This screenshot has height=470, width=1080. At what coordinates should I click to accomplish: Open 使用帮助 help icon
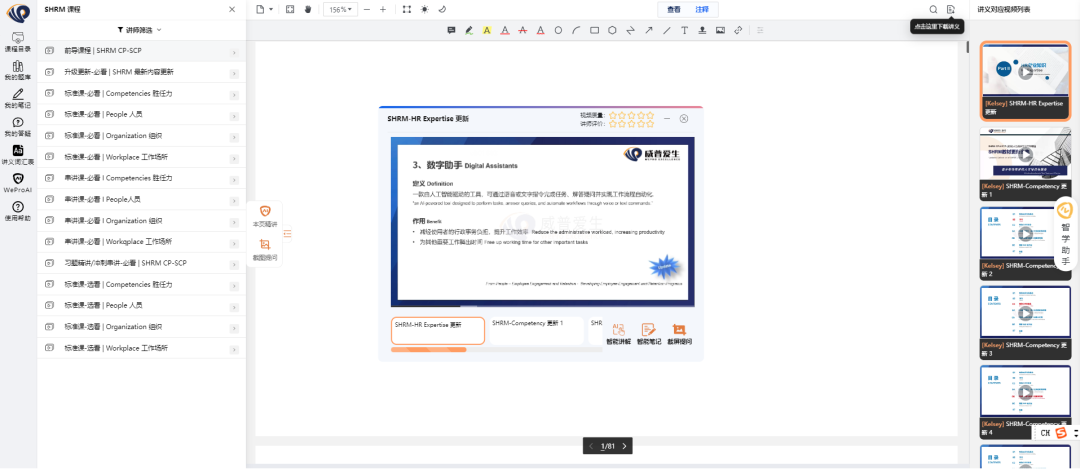pos(18,211)
